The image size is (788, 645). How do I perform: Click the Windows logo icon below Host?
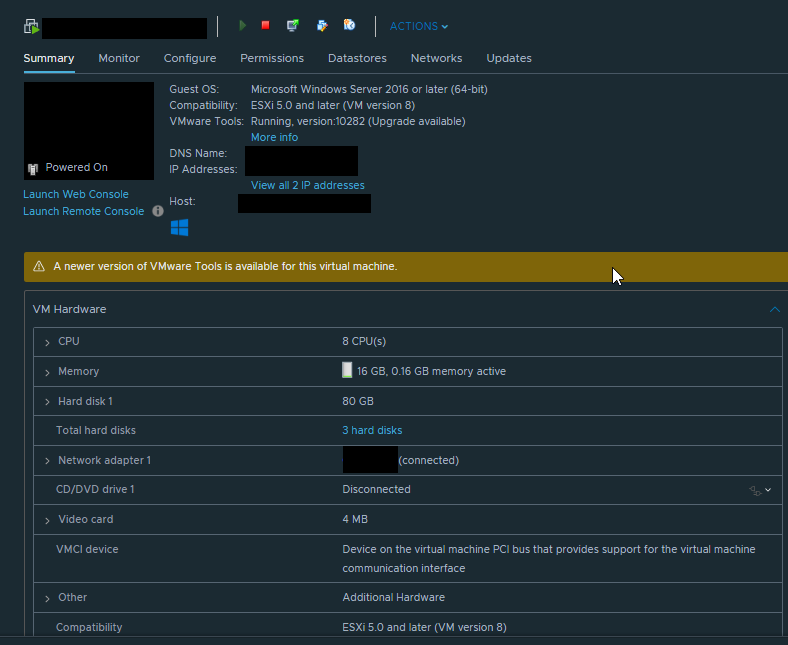[x=179, y=227]
